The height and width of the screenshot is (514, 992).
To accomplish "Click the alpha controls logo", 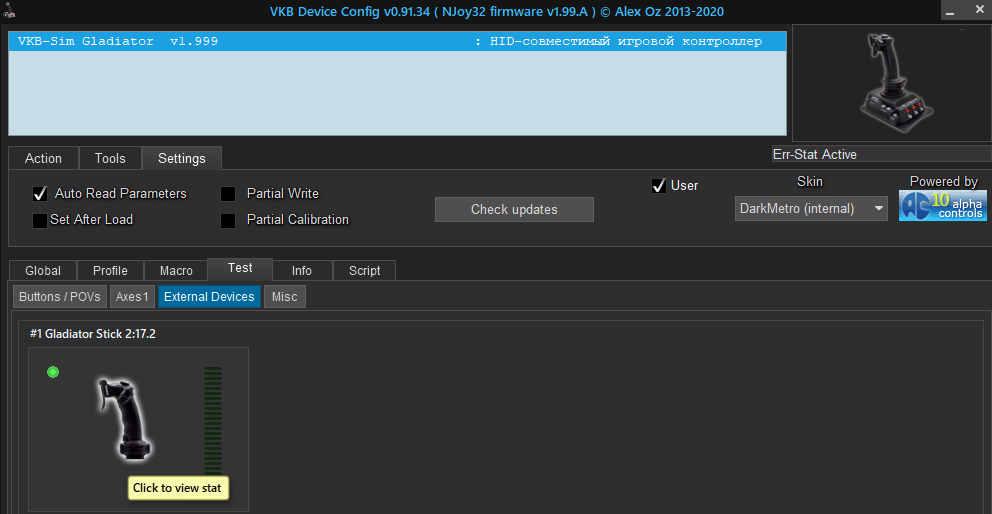I will 943,205.
